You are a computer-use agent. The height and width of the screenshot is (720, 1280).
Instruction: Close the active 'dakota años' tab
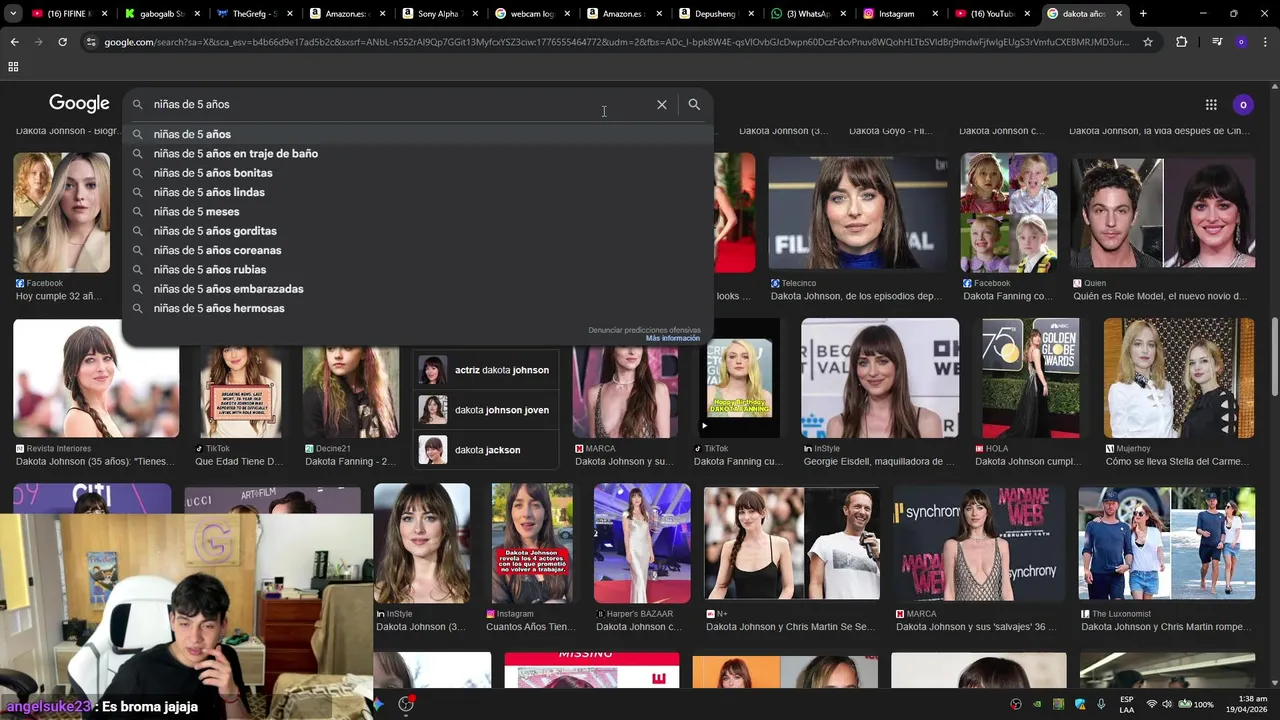pos(1119,14)
